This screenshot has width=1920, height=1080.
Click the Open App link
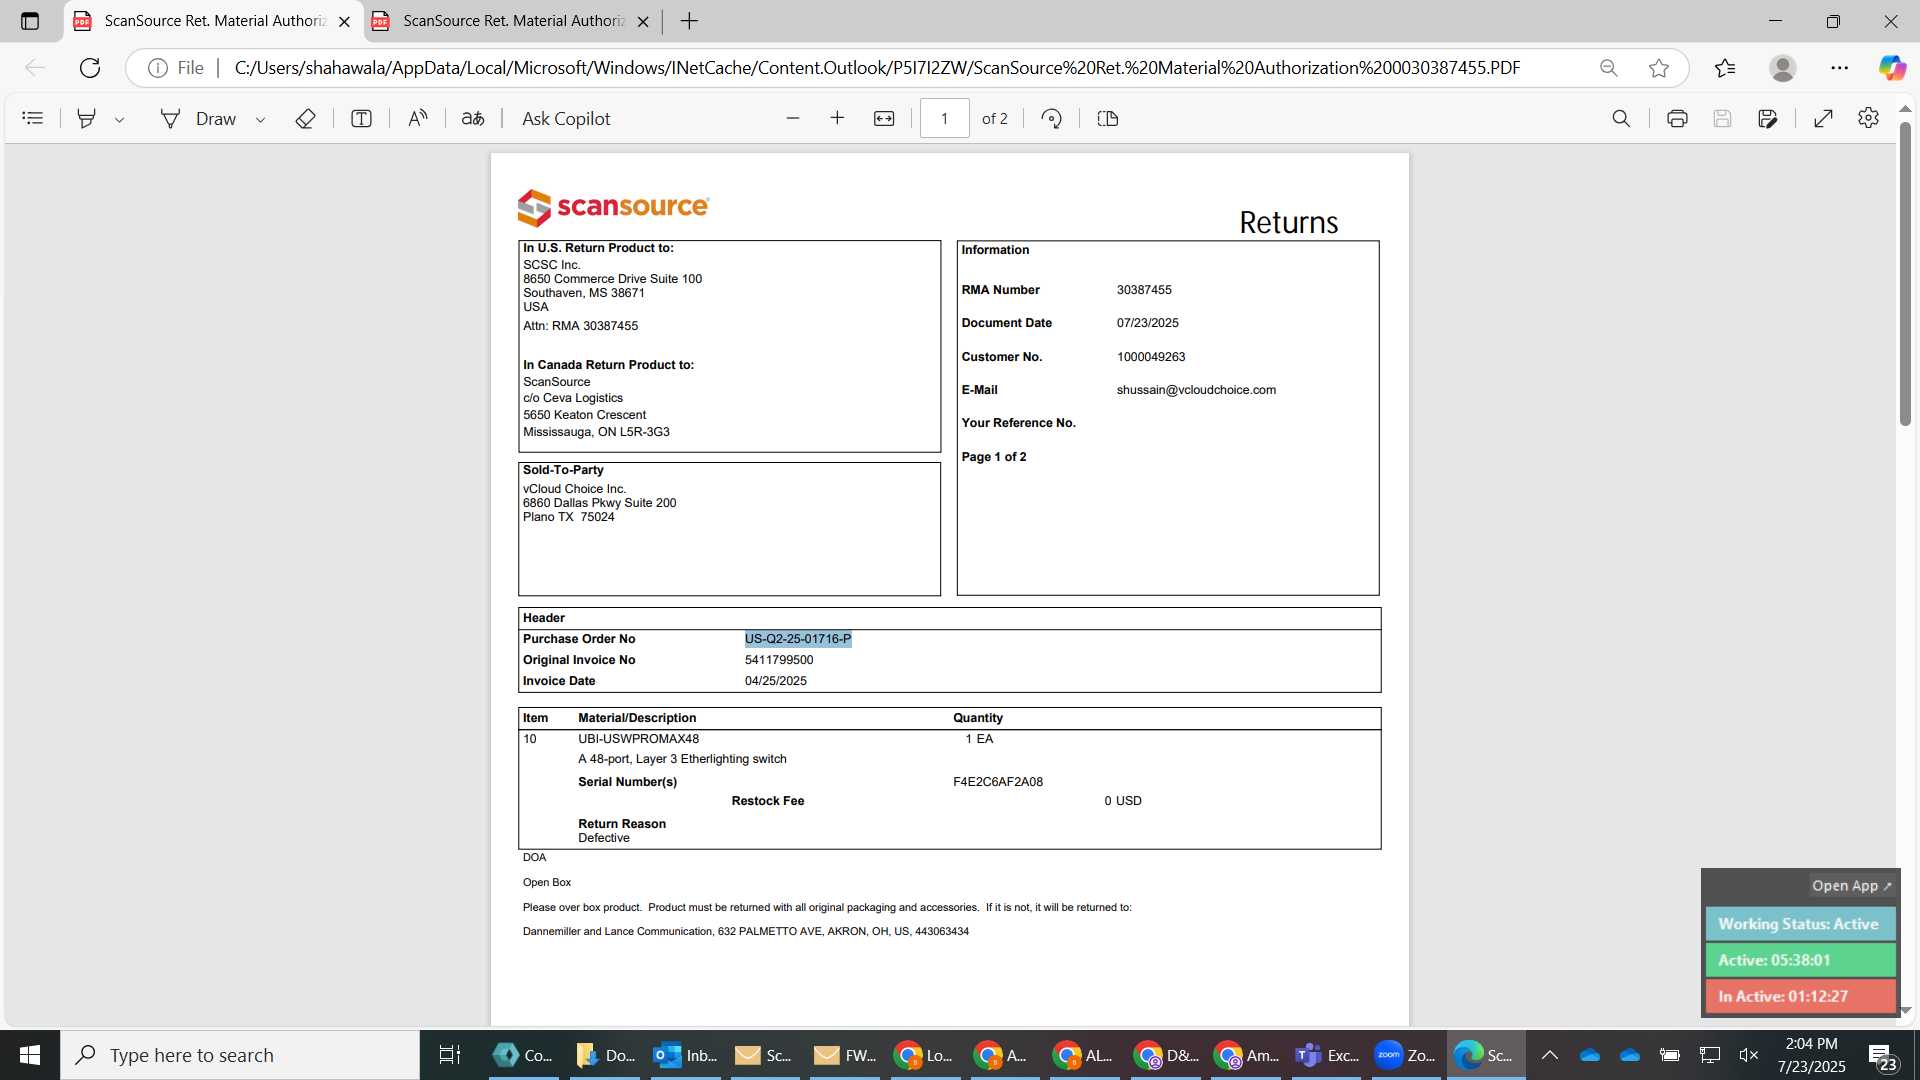[1851, 886]
